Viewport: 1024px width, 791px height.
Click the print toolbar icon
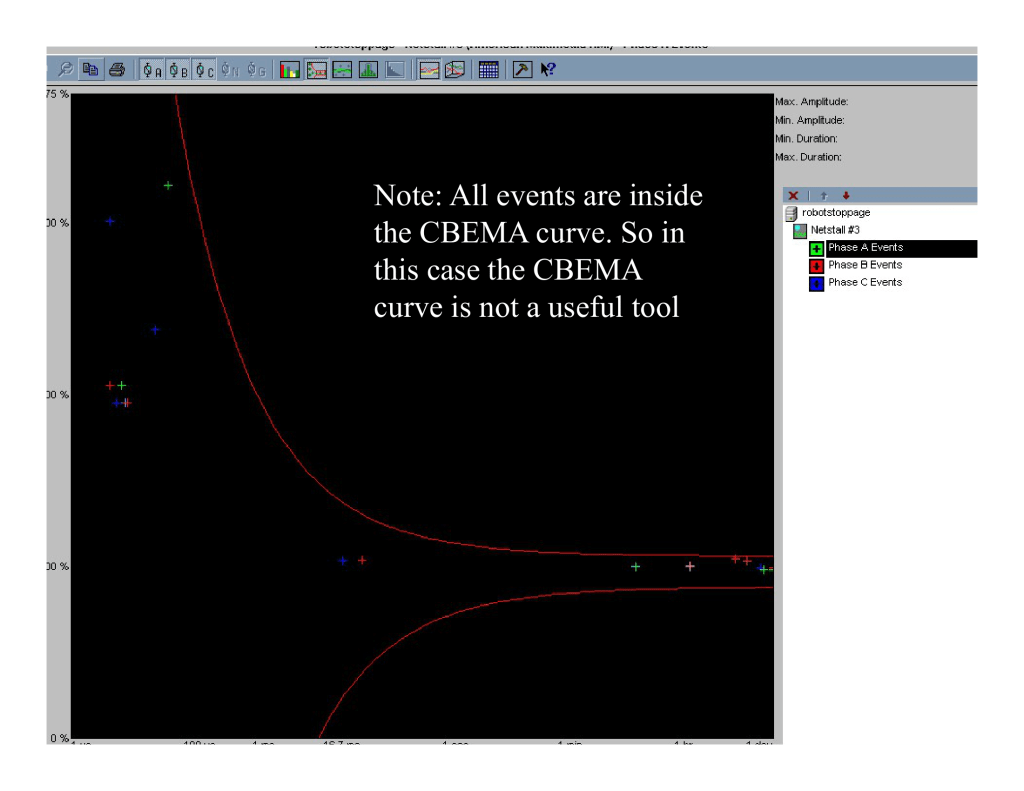click(x=117, y=70)
